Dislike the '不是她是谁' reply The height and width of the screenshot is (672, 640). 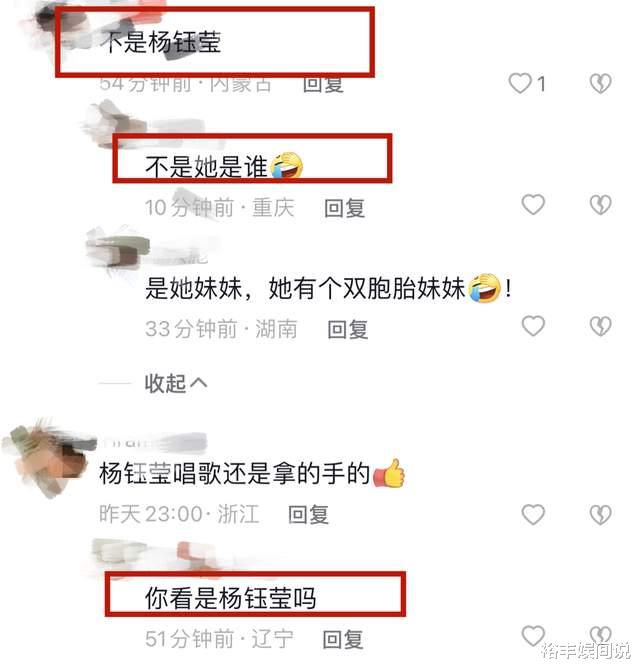tap(600, 204)
